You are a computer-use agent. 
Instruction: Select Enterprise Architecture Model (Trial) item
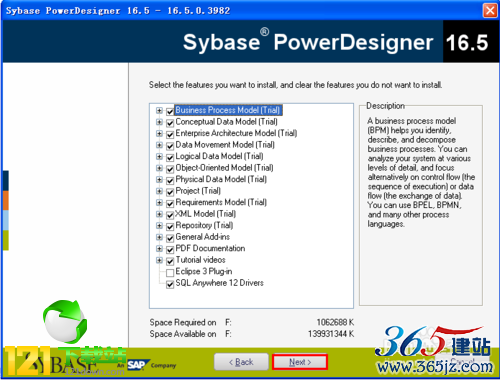pos(236,133)
